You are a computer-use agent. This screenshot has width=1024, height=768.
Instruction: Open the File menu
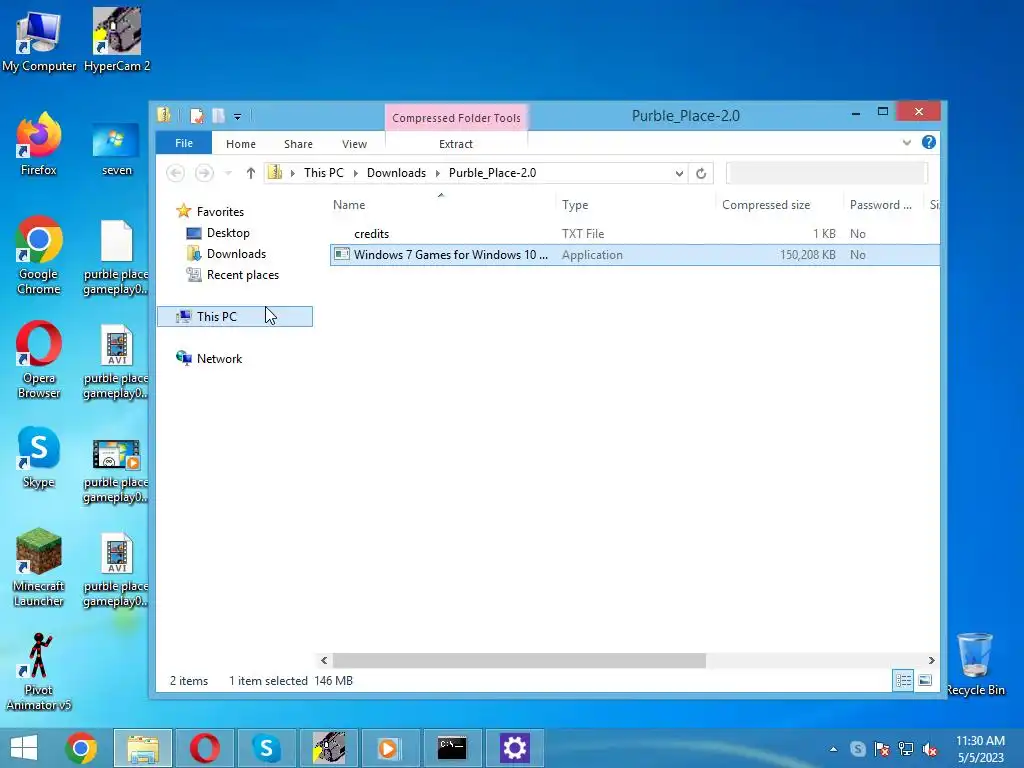tap(184, 143)
